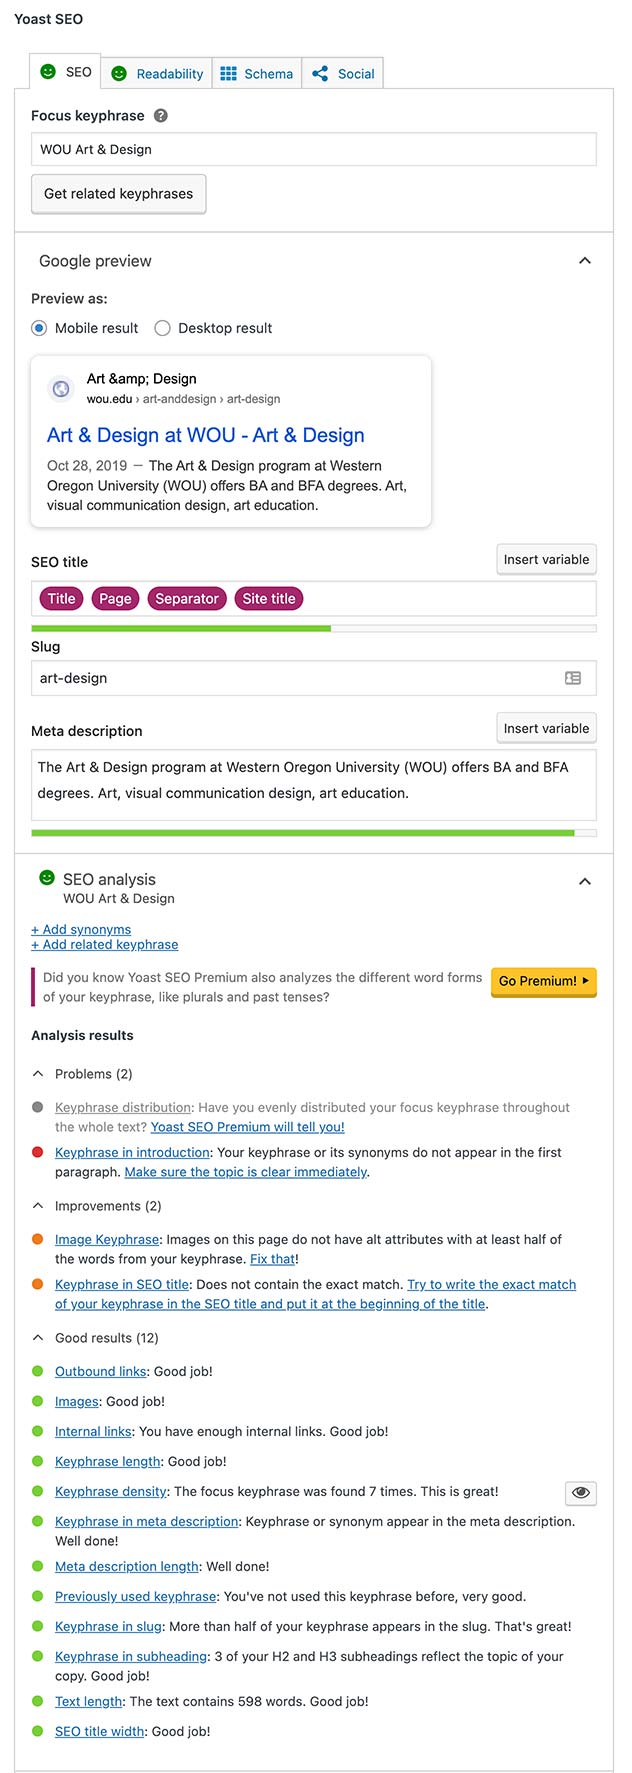632x1773 pixels.
Task: Click the share icon on the Social tab
Action: (320, 72)
